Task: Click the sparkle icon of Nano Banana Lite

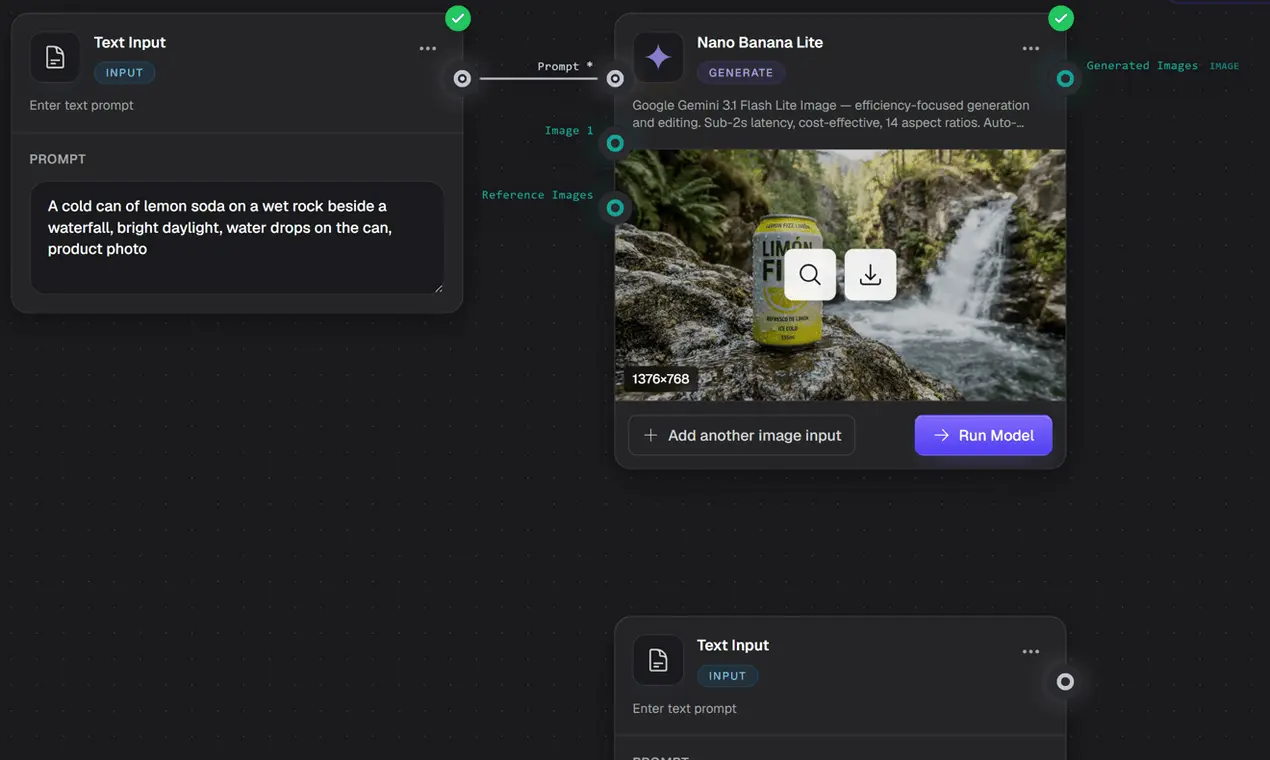Action: [x=658, y=58]
